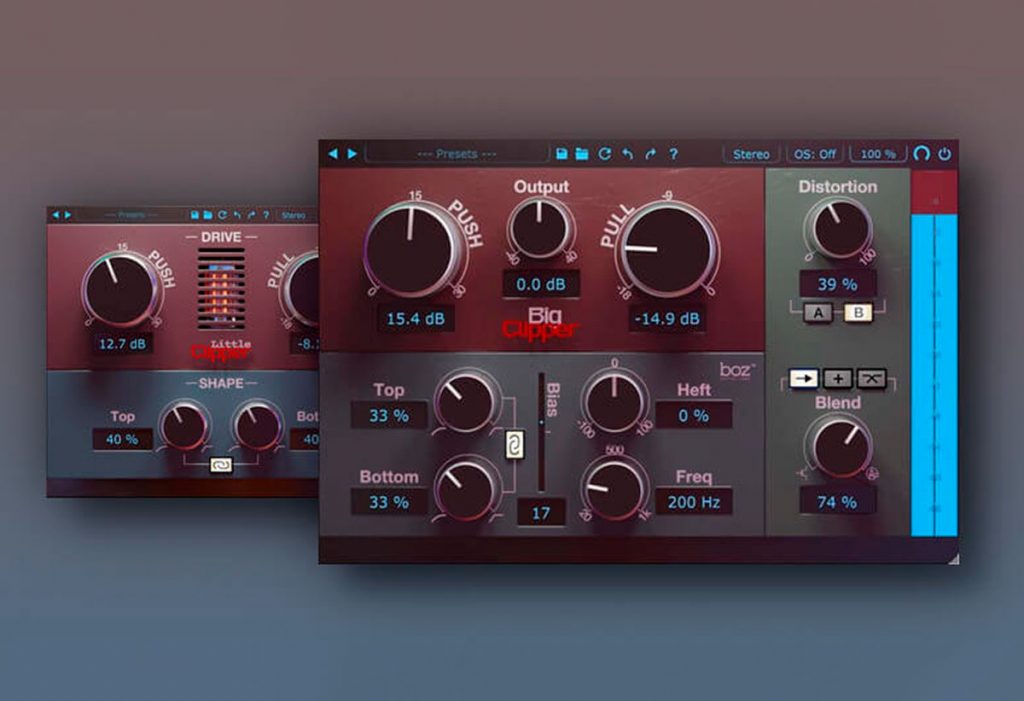
Task: Go to previous preset in Big Clipper
Action: pyautogui.click(x=333, y=154)
